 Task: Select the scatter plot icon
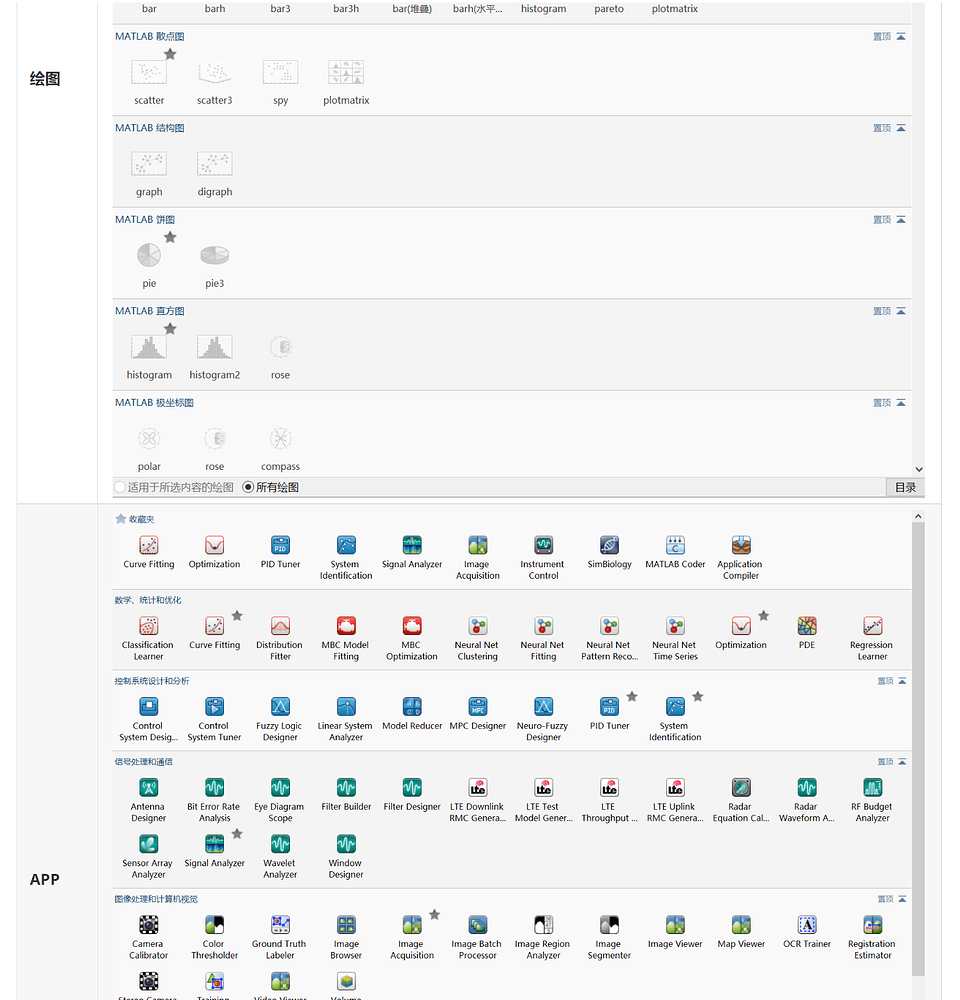tap(148, 72)
